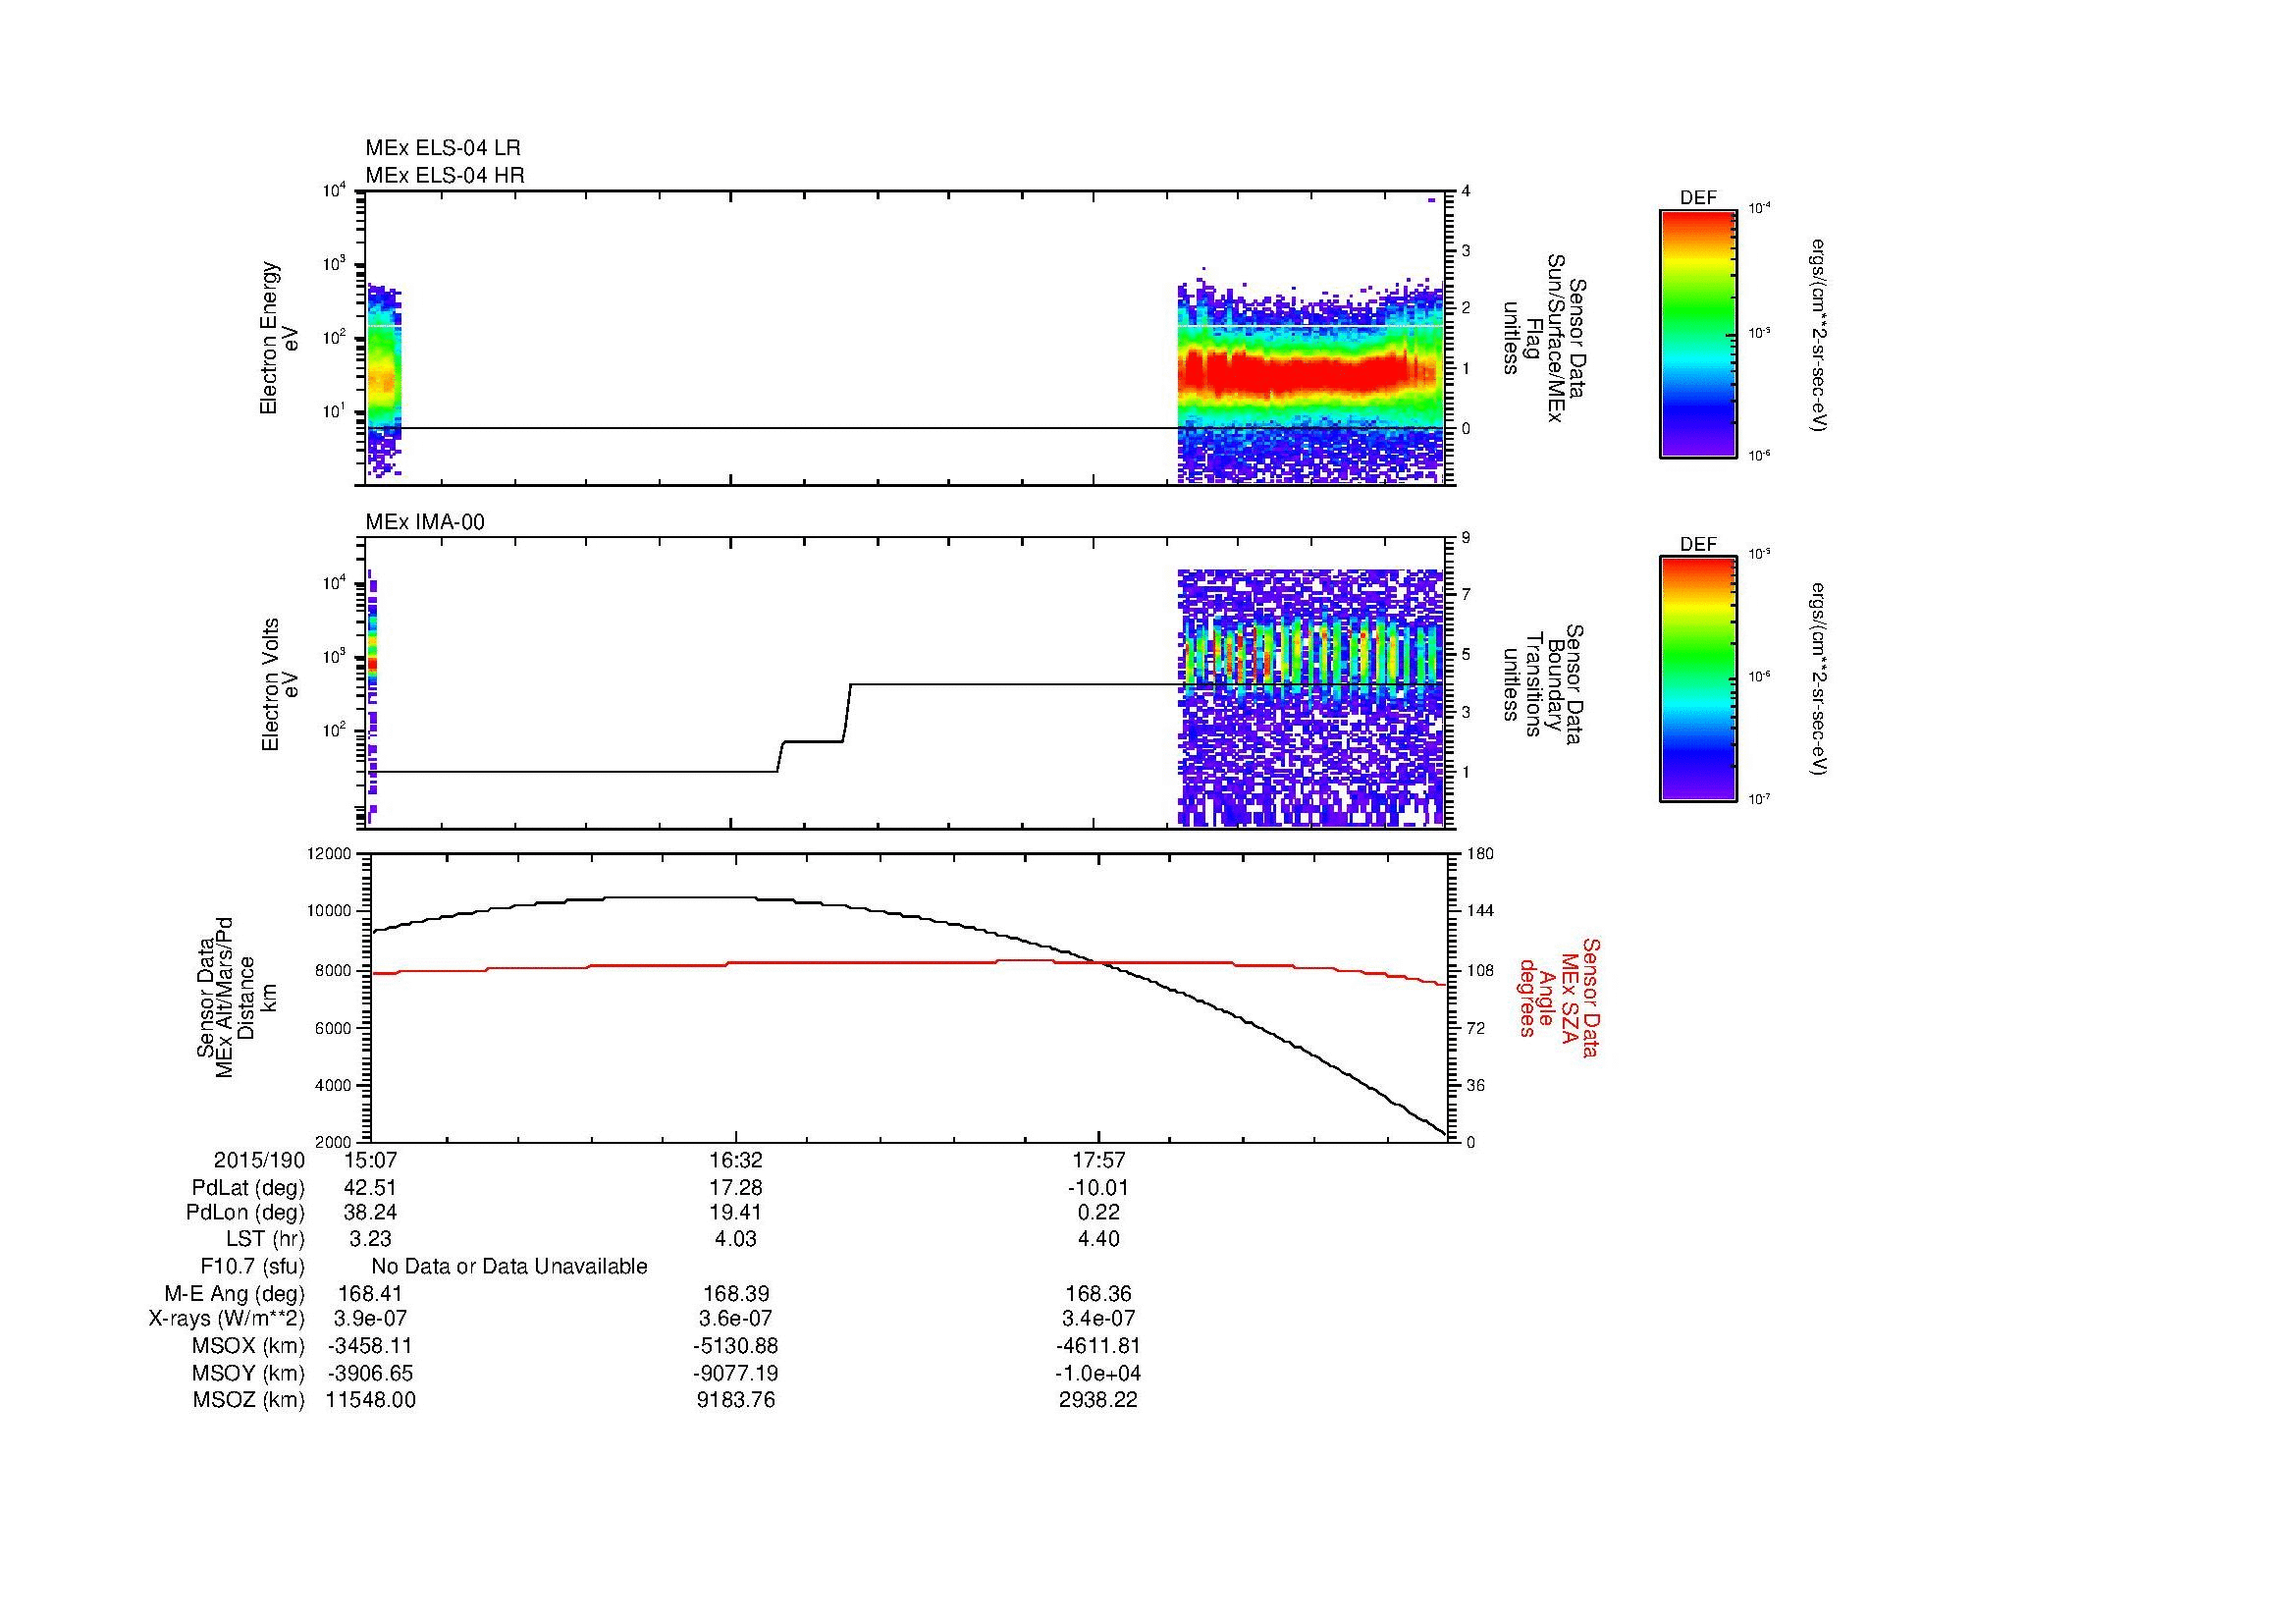
Task: Click the MSOZ value '2938.22'
Action: [1098, 1400]
